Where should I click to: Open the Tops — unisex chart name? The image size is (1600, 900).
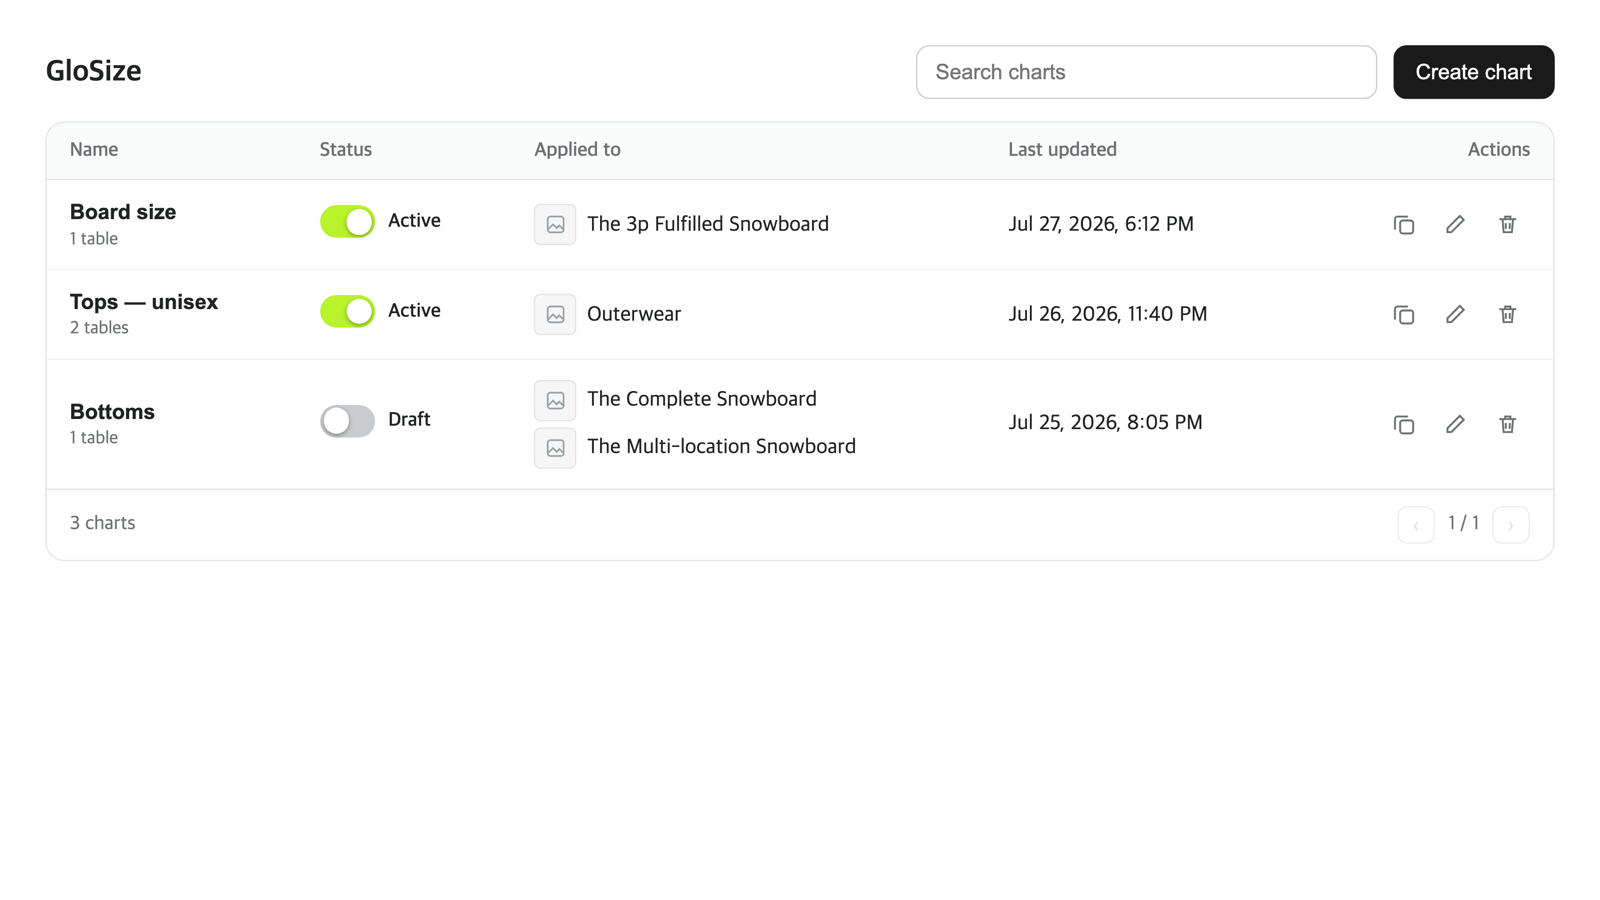tap(144, 302)
